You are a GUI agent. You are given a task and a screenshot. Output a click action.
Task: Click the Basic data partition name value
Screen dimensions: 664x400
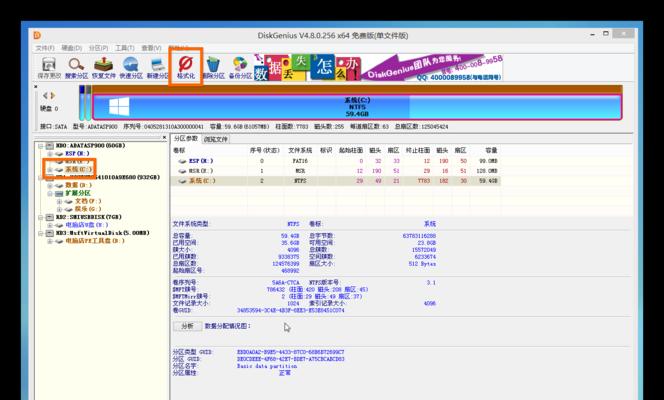(x=267, y=366)
